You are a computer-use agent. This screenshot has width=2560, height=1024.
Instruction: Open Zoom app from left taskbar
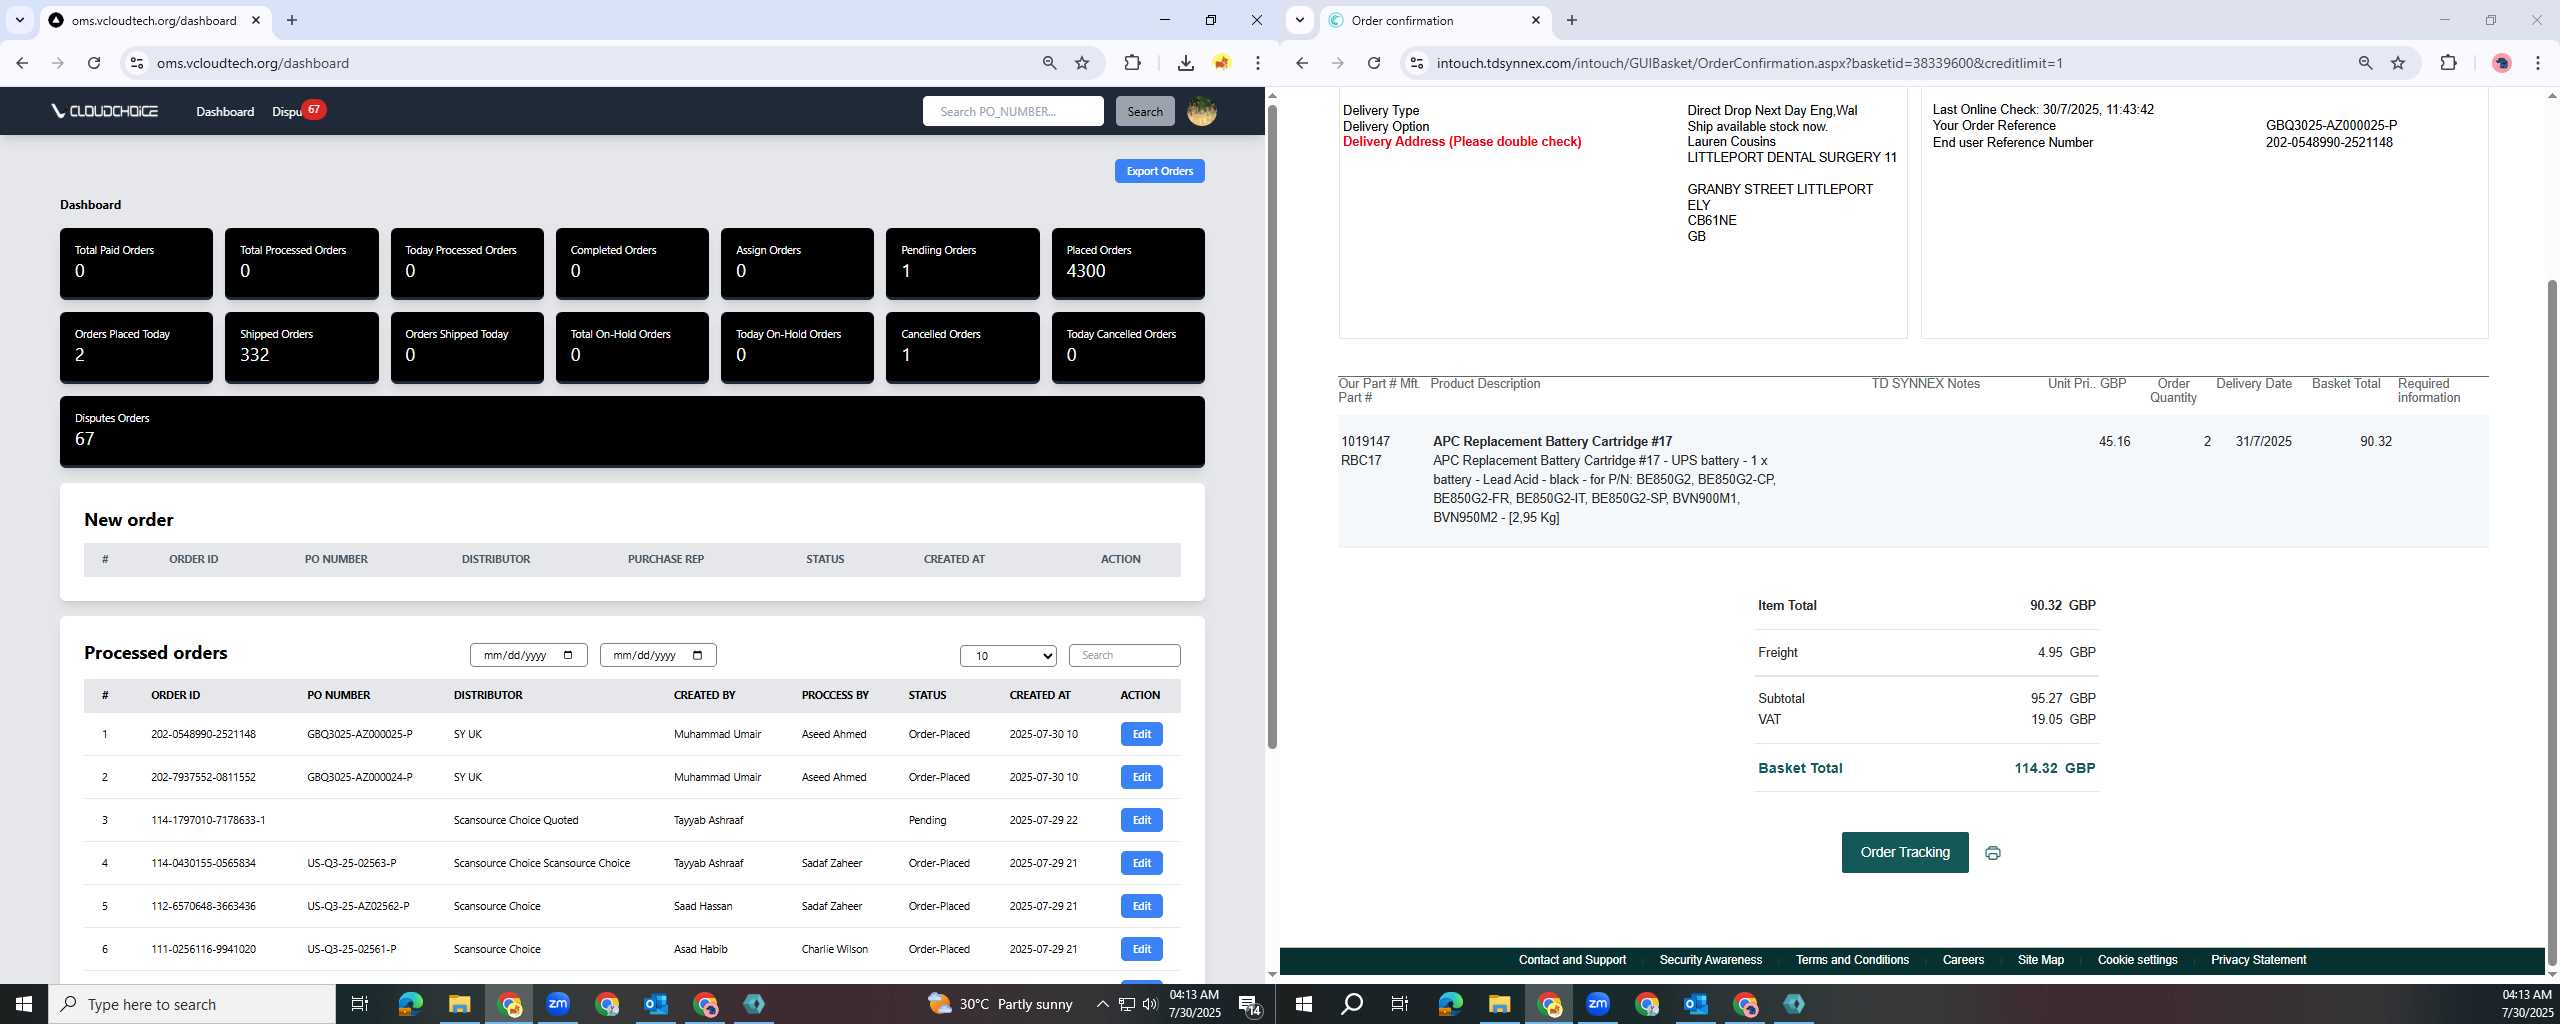pos(558,1004)
